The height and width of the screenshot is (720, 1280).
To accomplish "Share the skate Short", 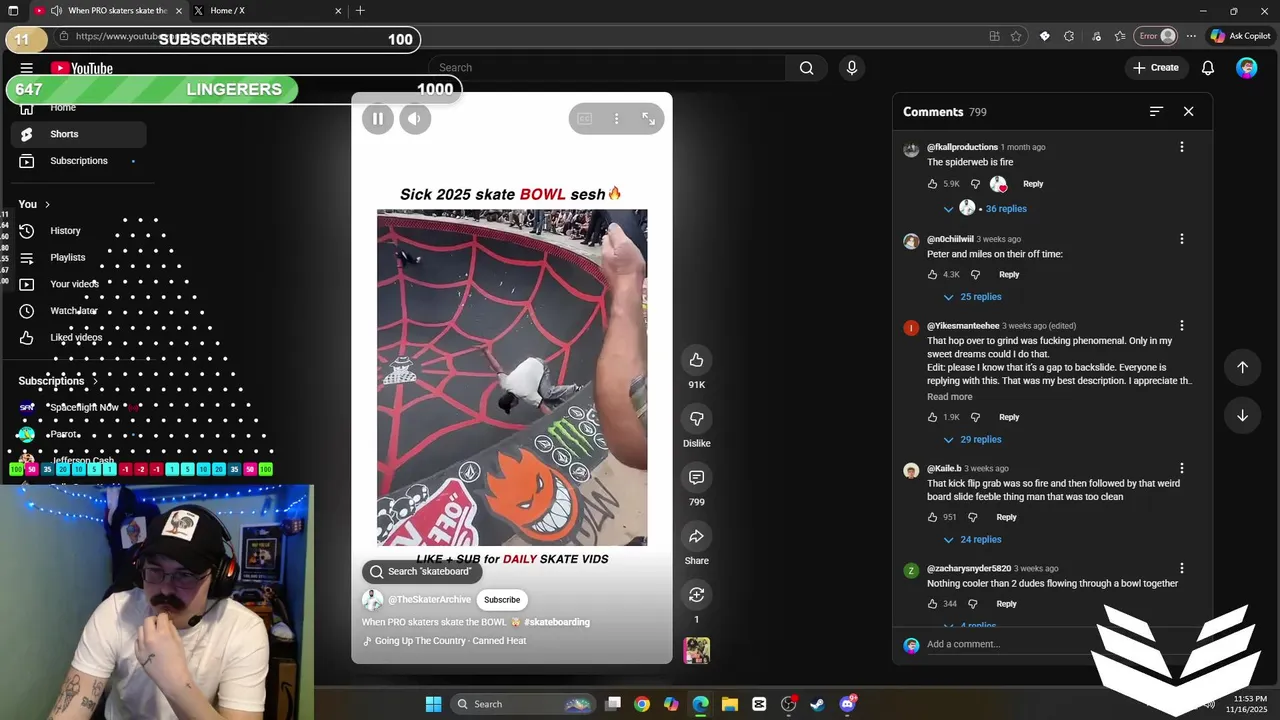I will (696, 536).
